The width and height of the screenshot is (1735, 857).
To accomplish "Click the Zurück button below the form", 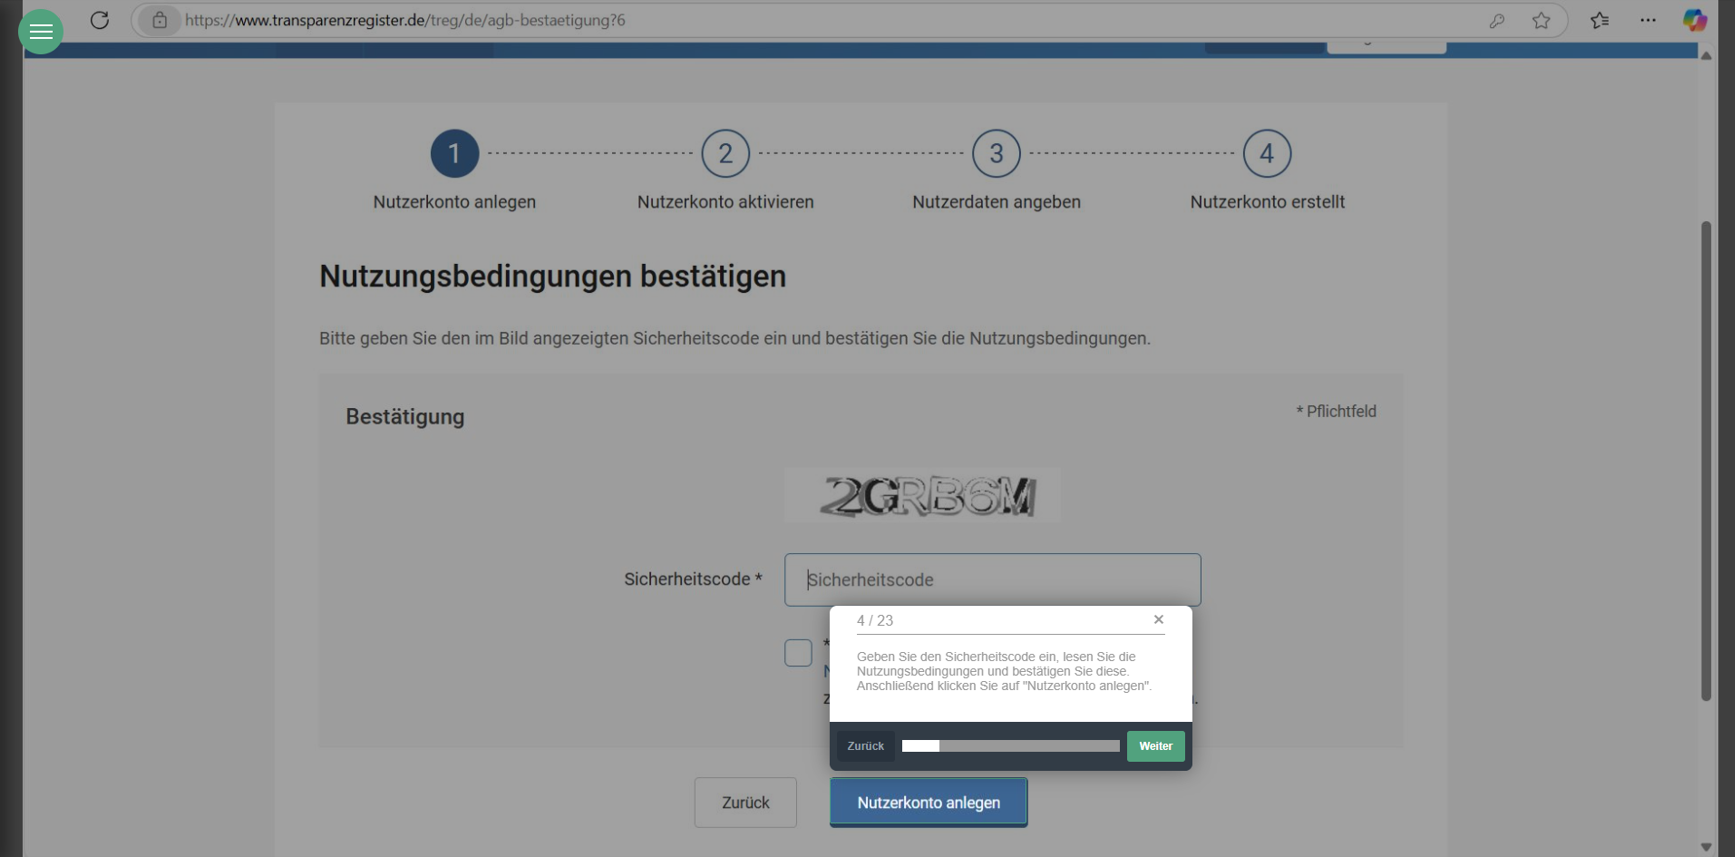I will [x=745, y=802].
